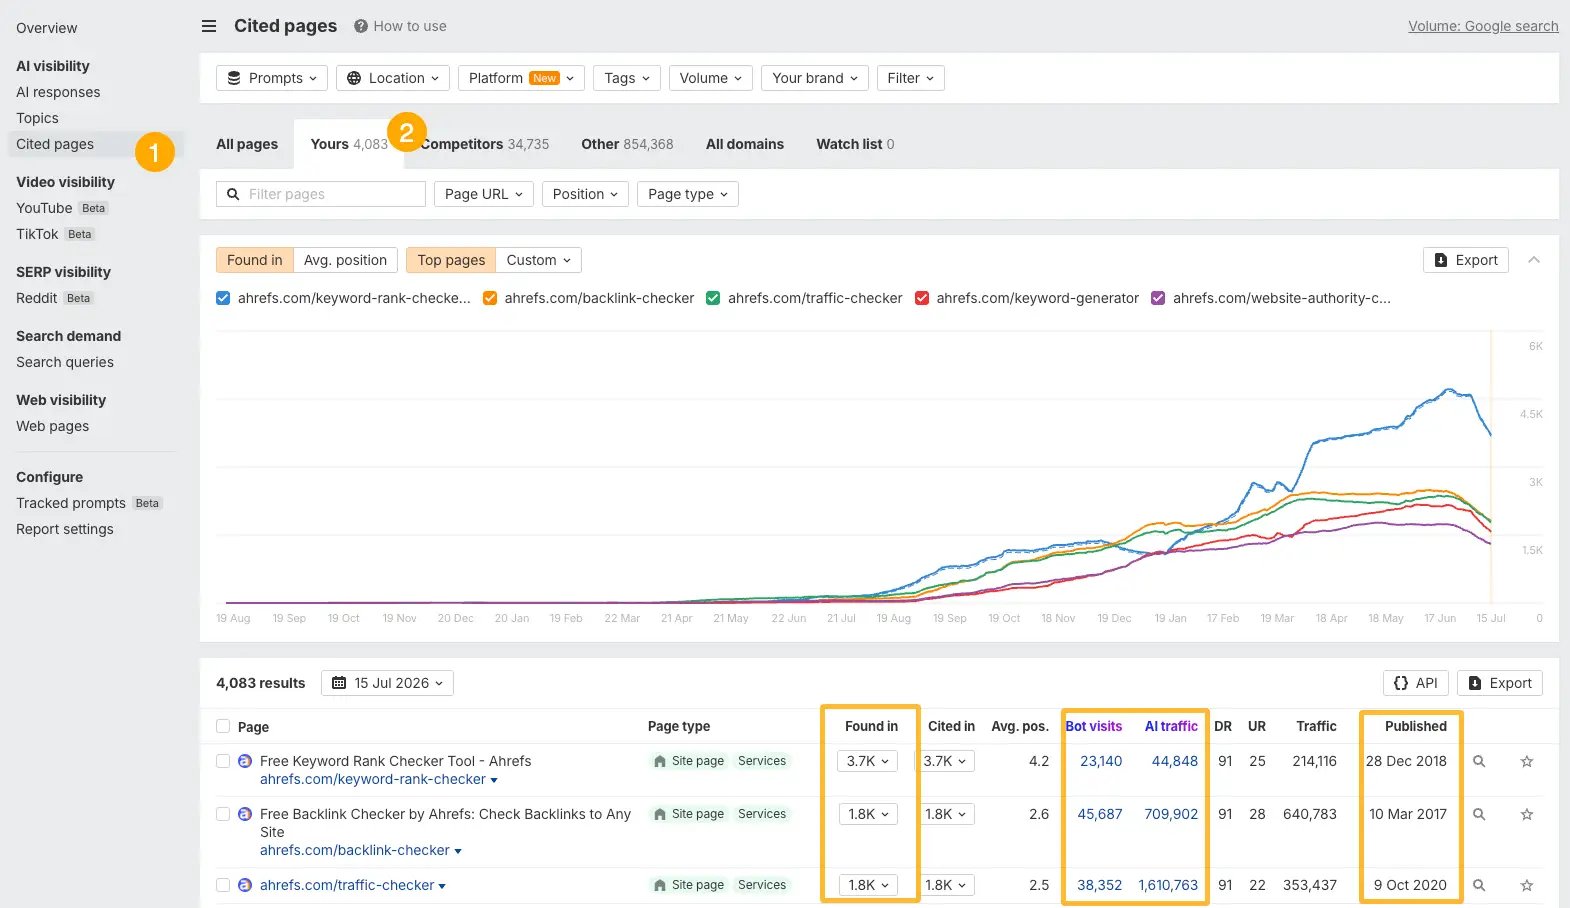
Task: Open the Found in 3.7K dropdown for keyword-rank-checker
Action: click(867, 761)
